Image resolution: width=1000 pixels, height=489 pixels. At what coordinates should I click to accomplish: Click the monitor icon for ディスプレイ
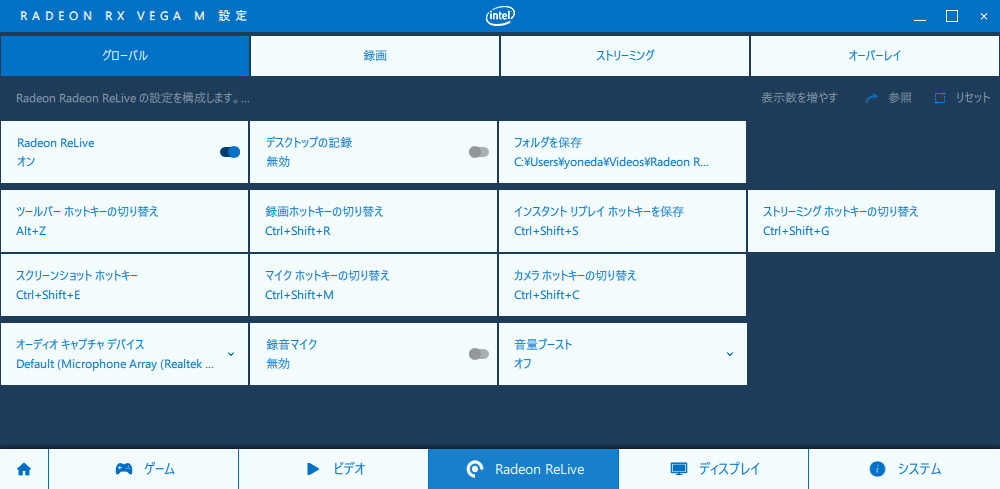click(x=679, y=469)
